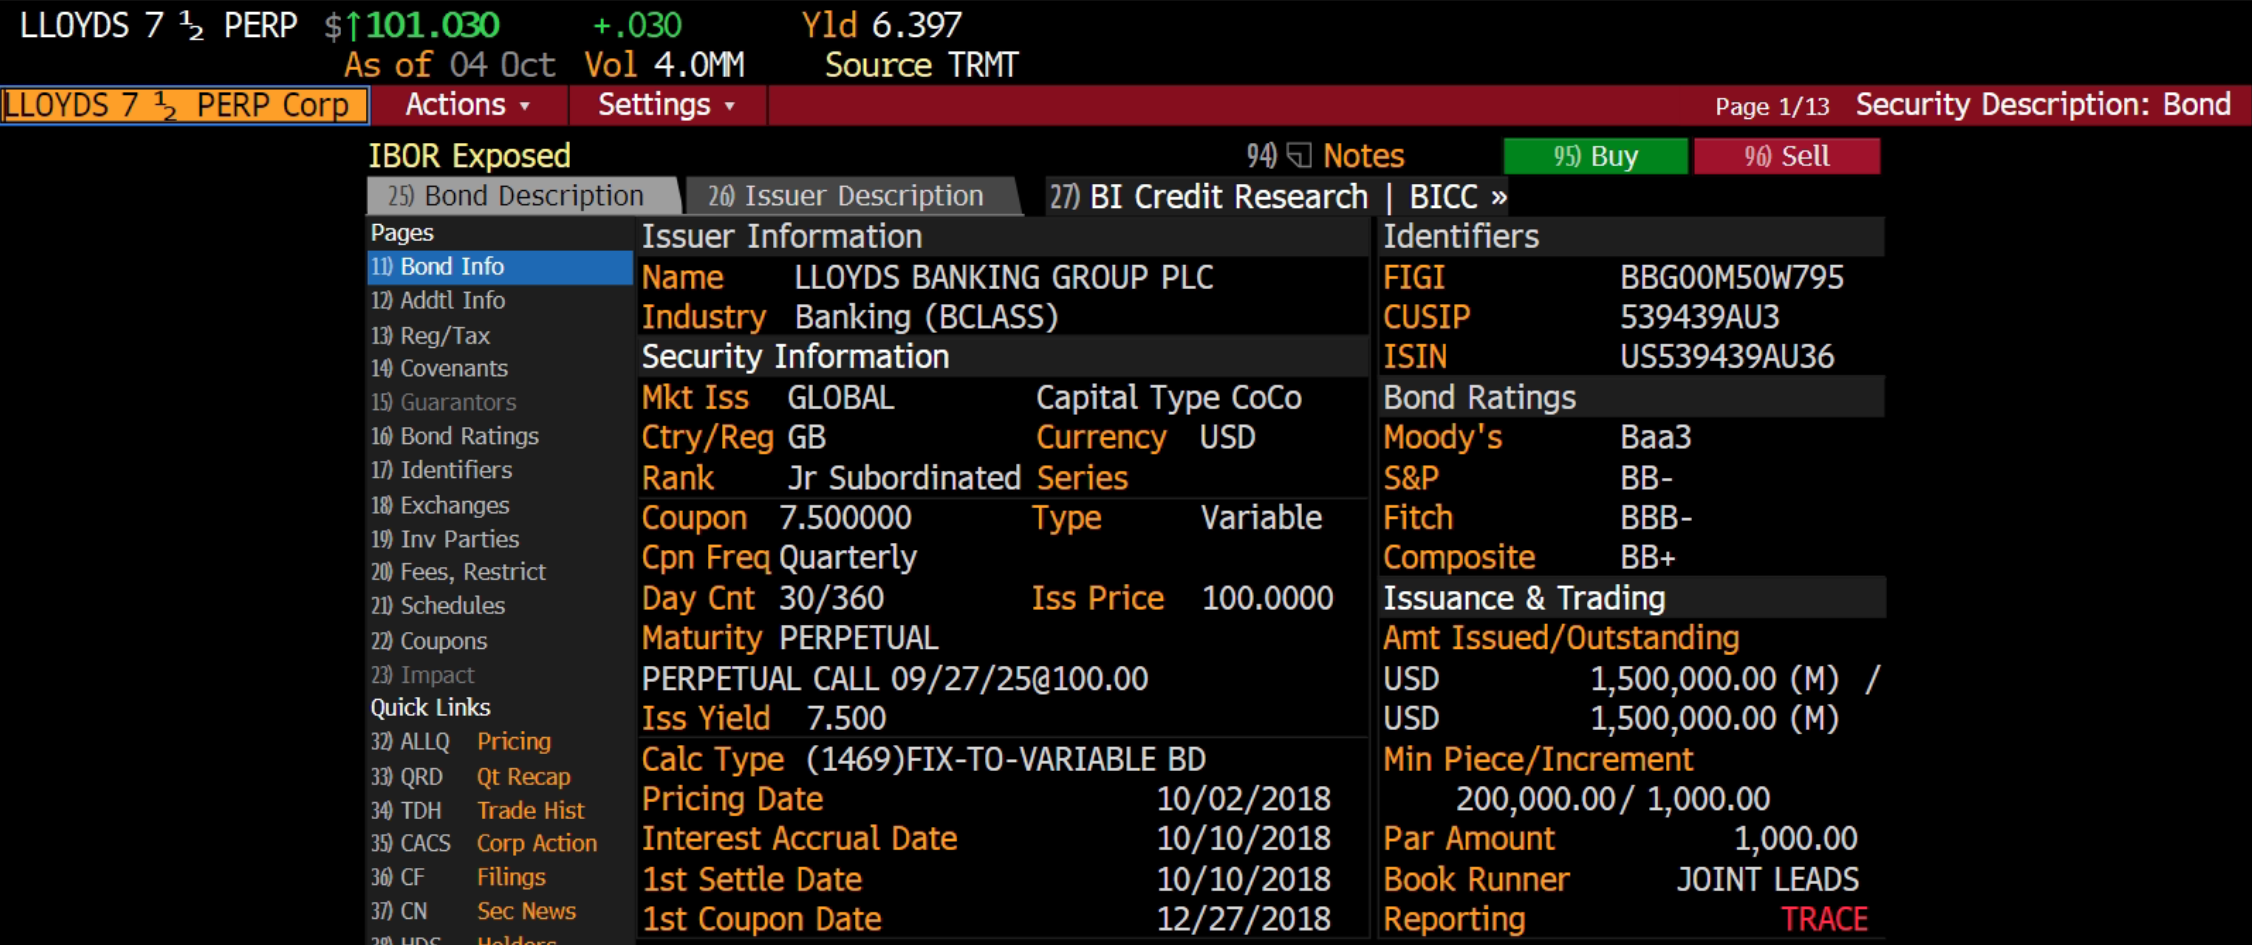Click the IBOR Exposed label
The image size is (2252, 945).
pyautogui.click(x=469, y=156)
